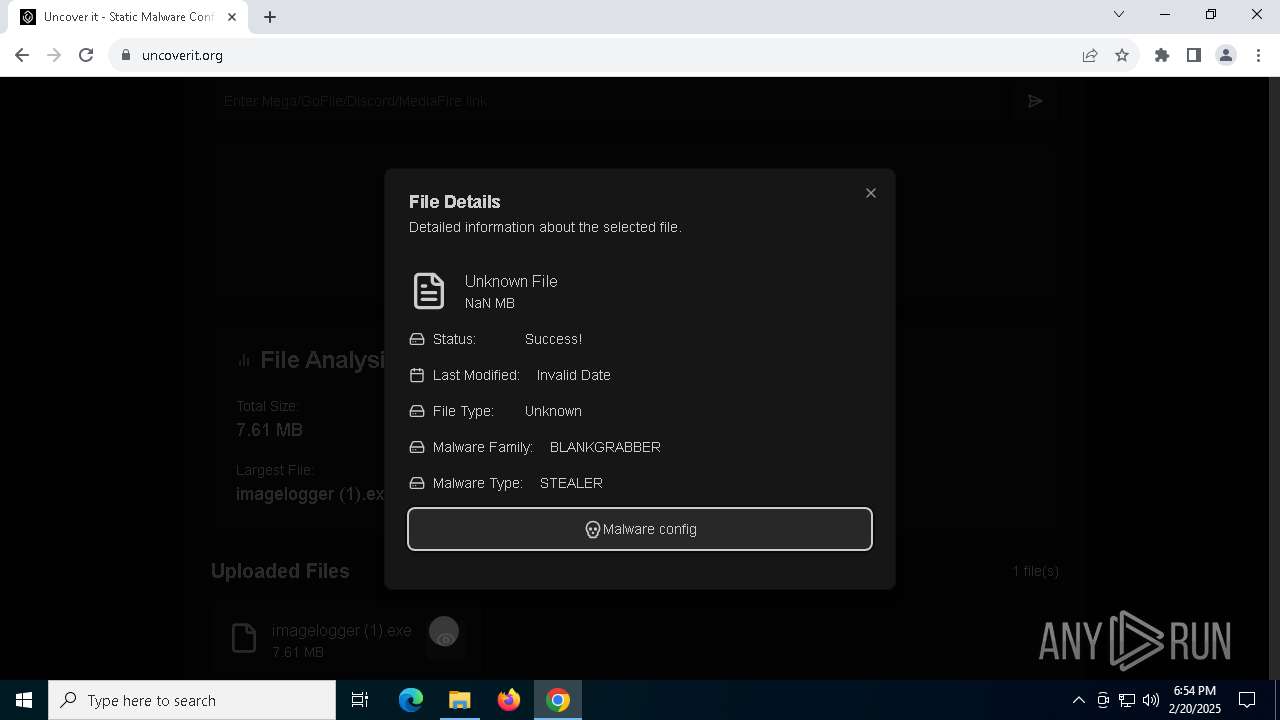1280x720 pixels.
Task: Open the Chrome profile avatar
Action: 1226,55
